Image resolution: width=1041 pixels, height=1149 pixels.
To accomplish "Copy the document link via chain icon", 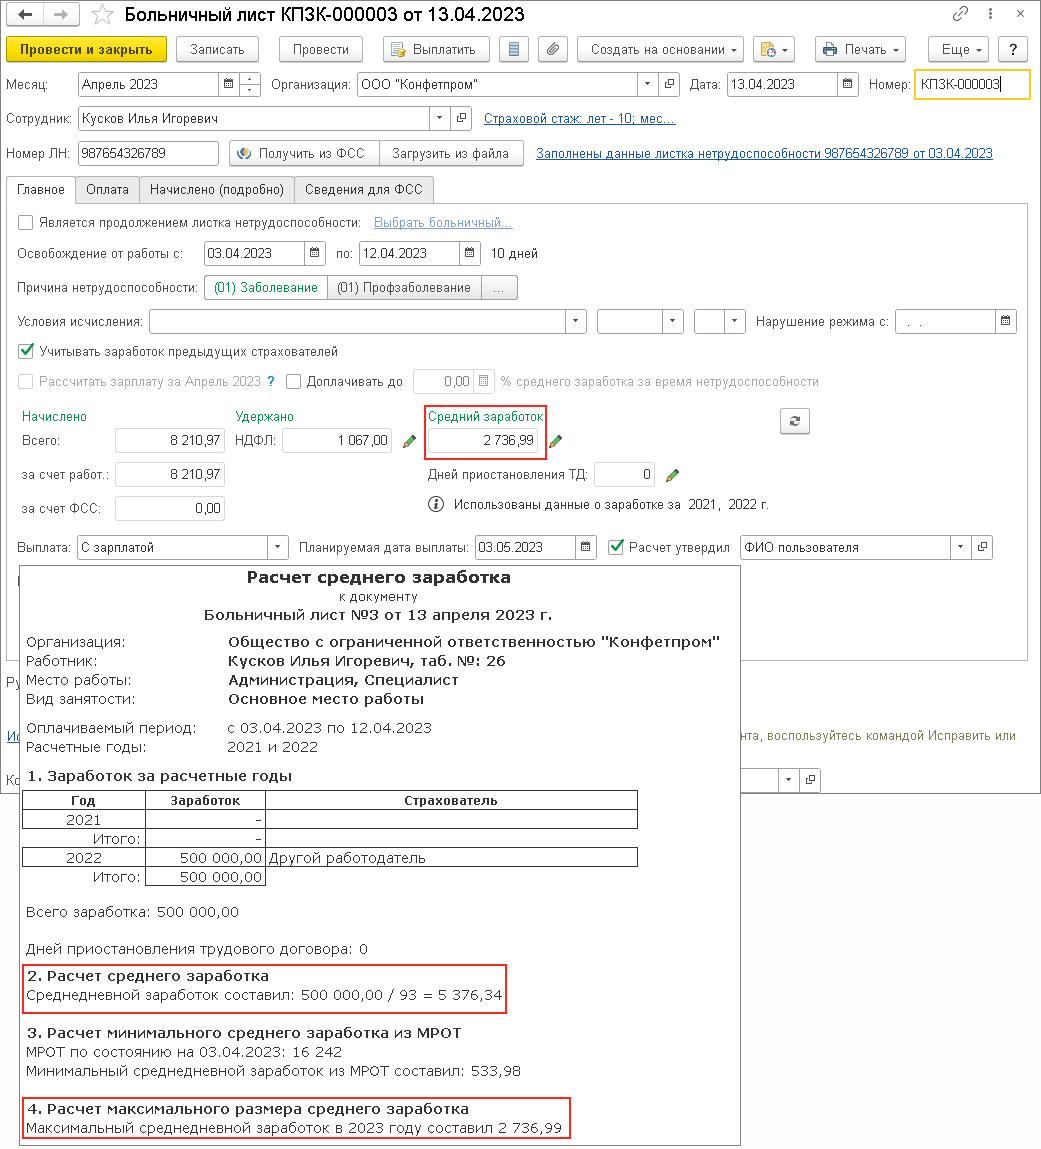I will [x=960, y=13].
